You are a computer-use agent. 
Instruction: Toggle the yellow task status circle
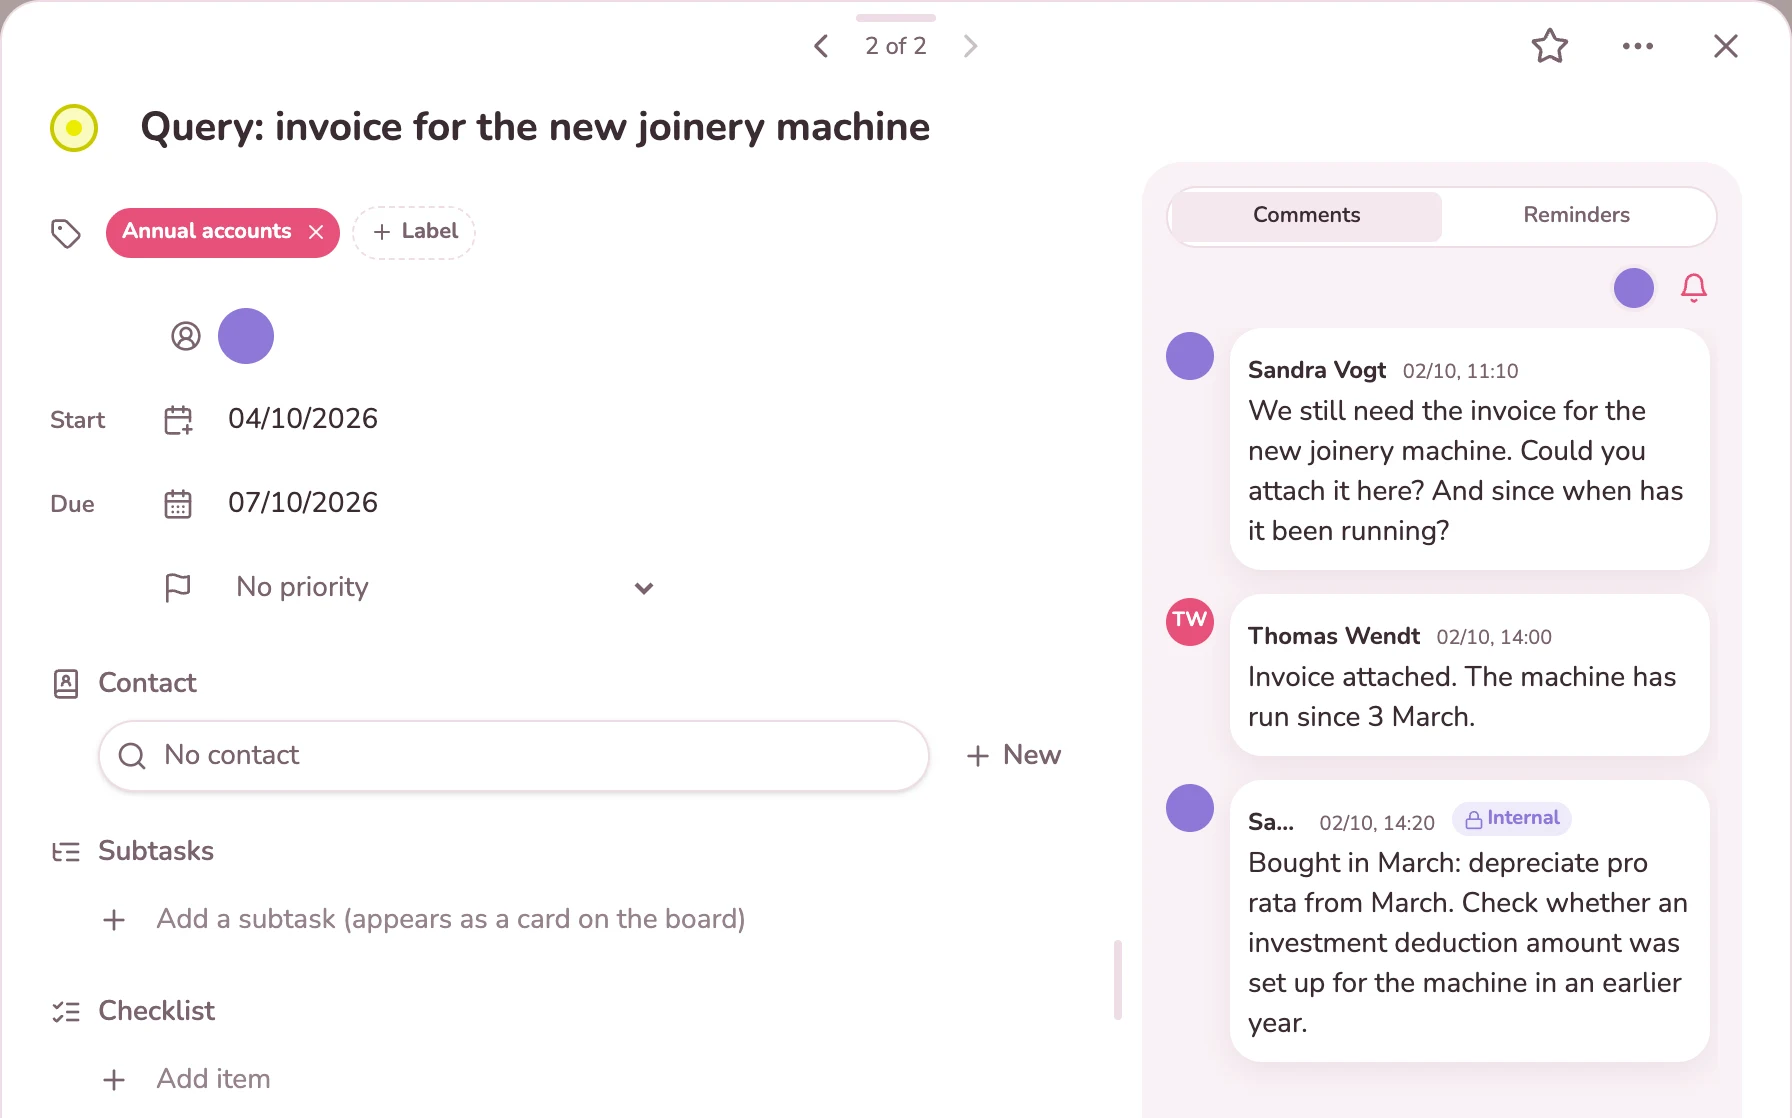[x=74, y=128]
